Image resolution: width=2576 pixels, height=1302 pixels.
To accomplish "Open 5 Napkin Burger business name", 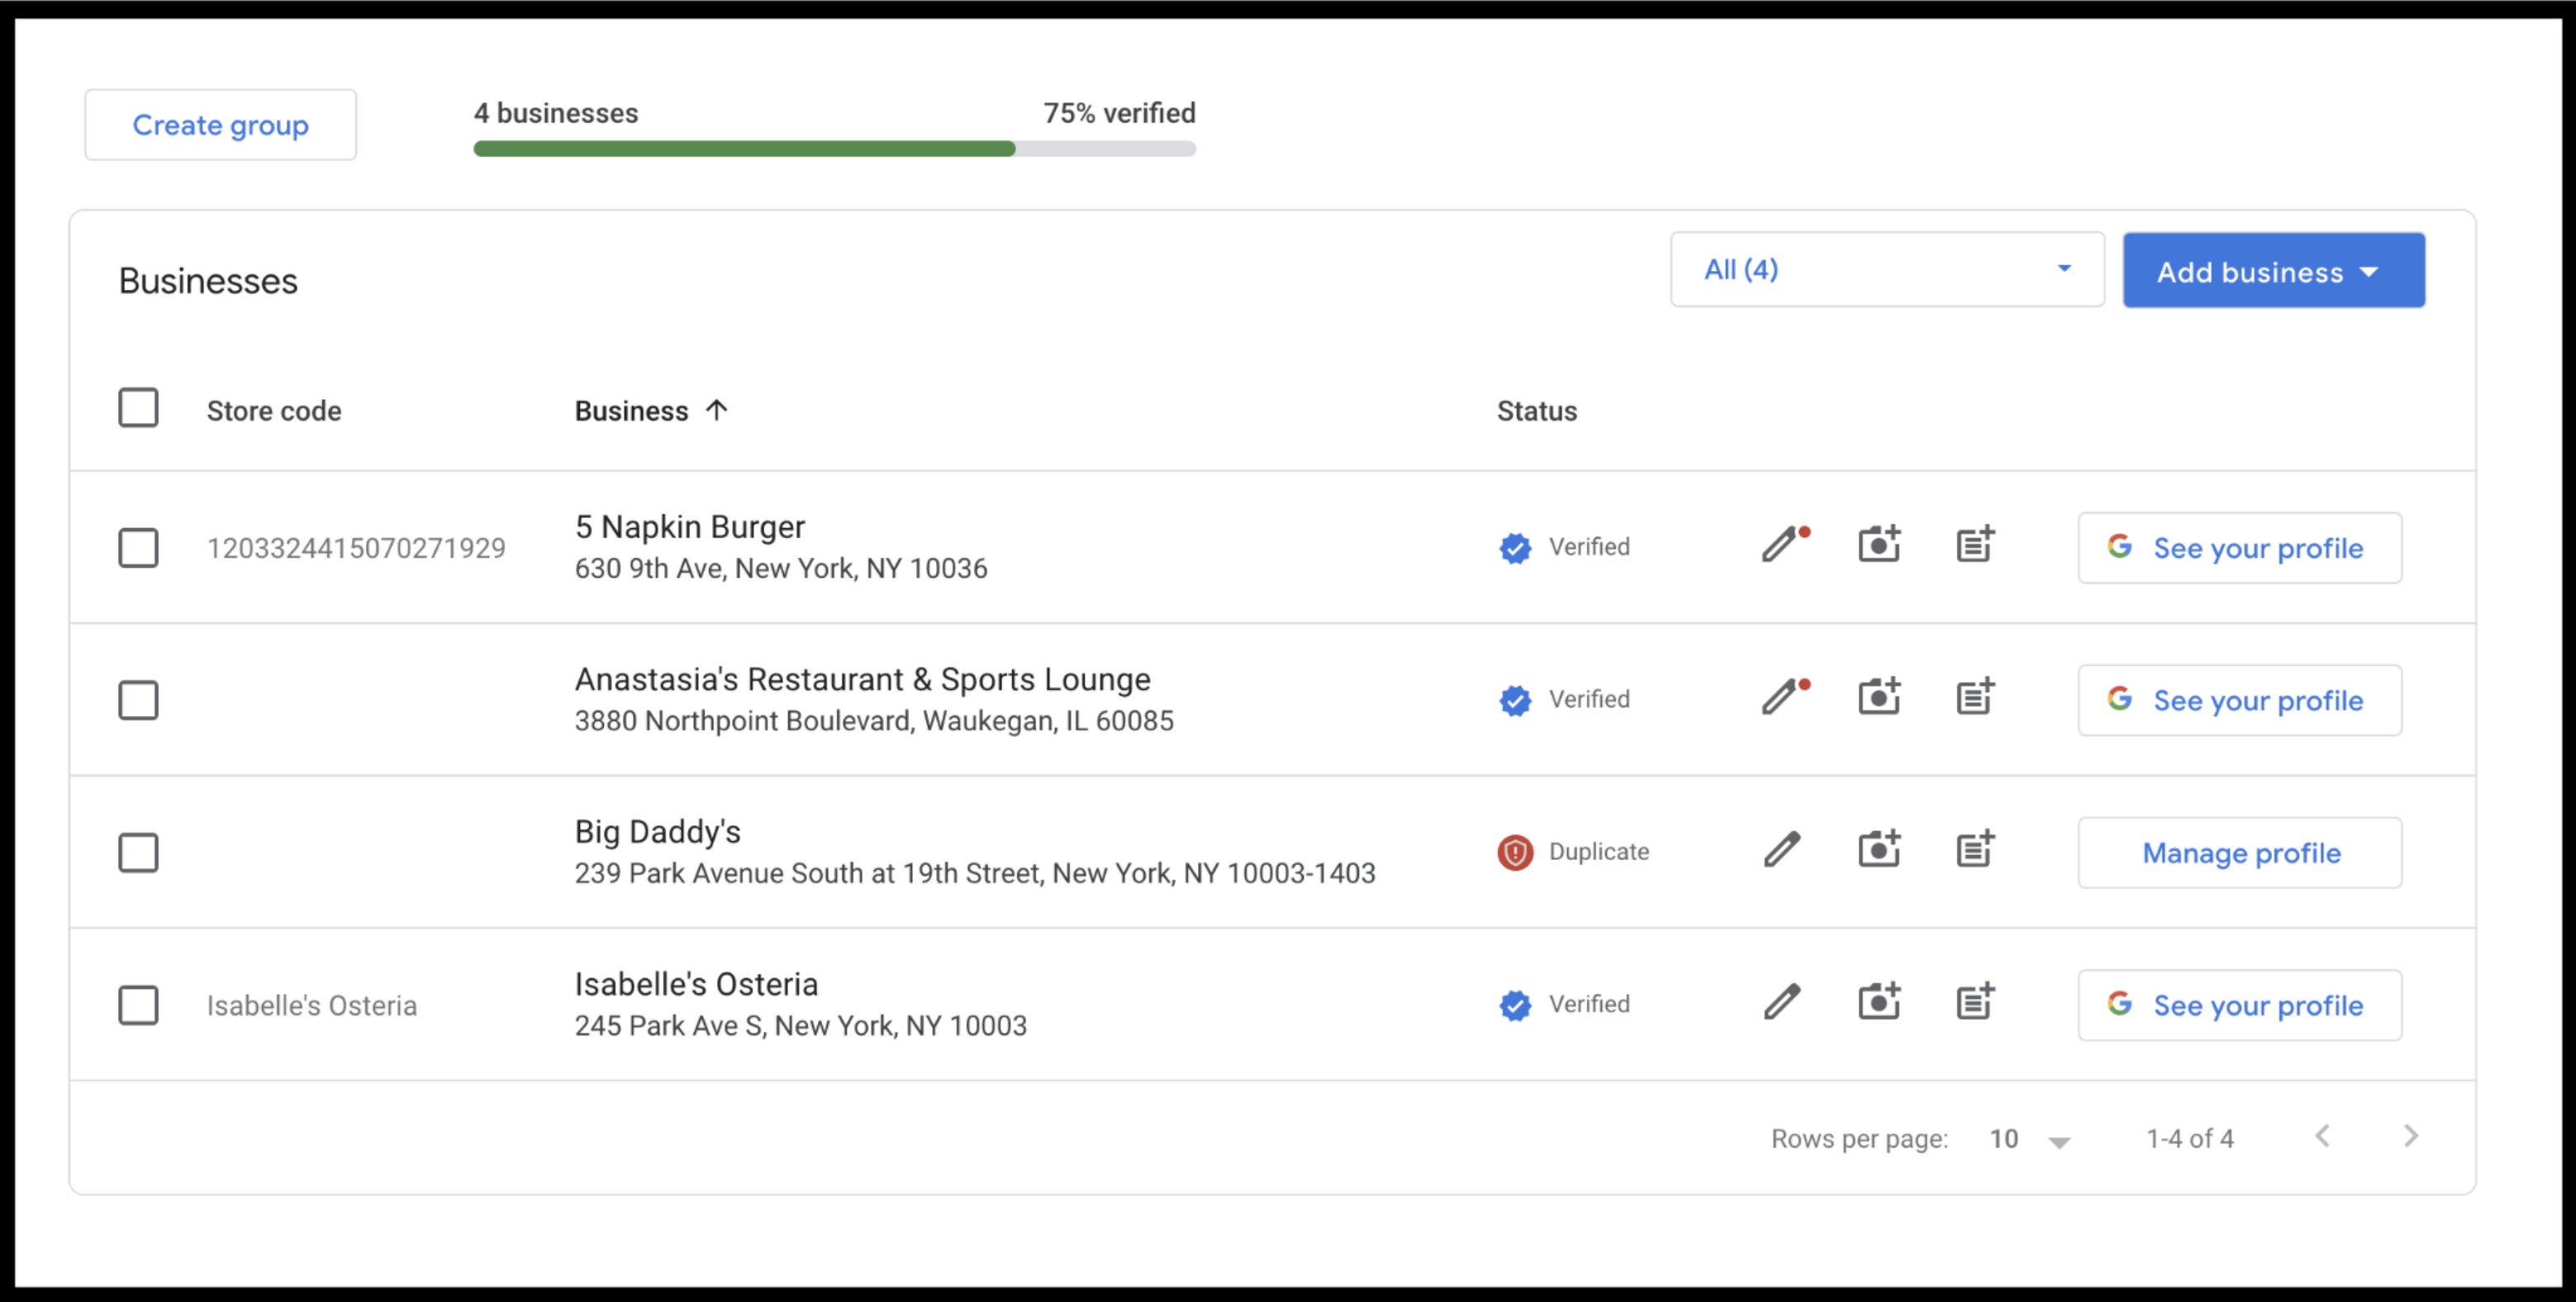I will click(x=689, y=526).
